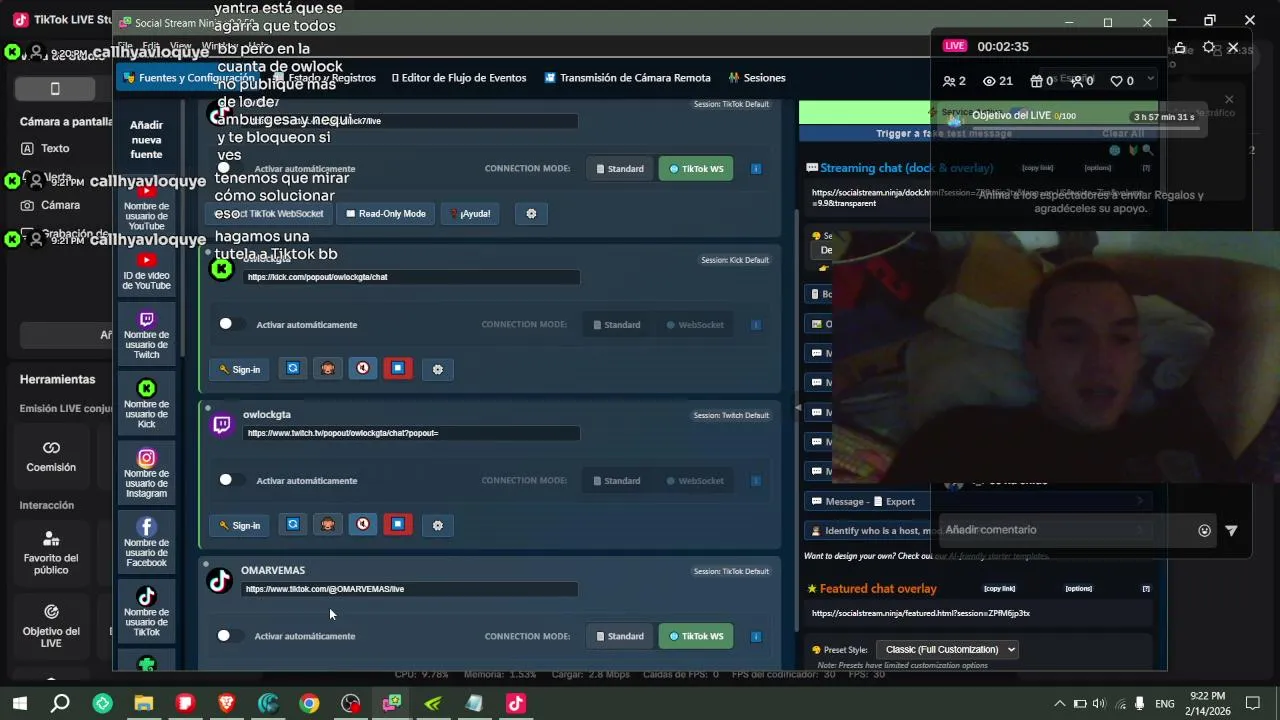Open emoji picker in comment box
Screen dimensions: 1280x720
point(1205,531)
